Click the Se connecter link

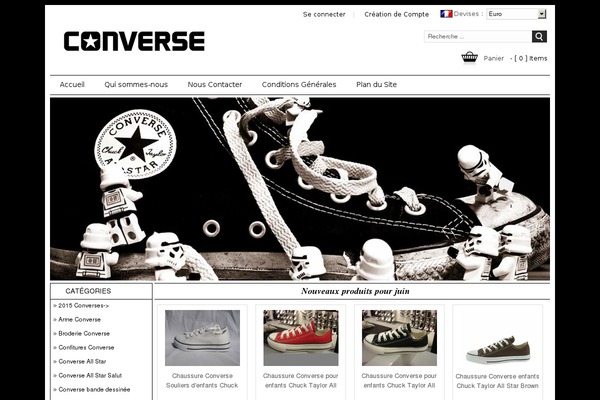tap(324, 15)
